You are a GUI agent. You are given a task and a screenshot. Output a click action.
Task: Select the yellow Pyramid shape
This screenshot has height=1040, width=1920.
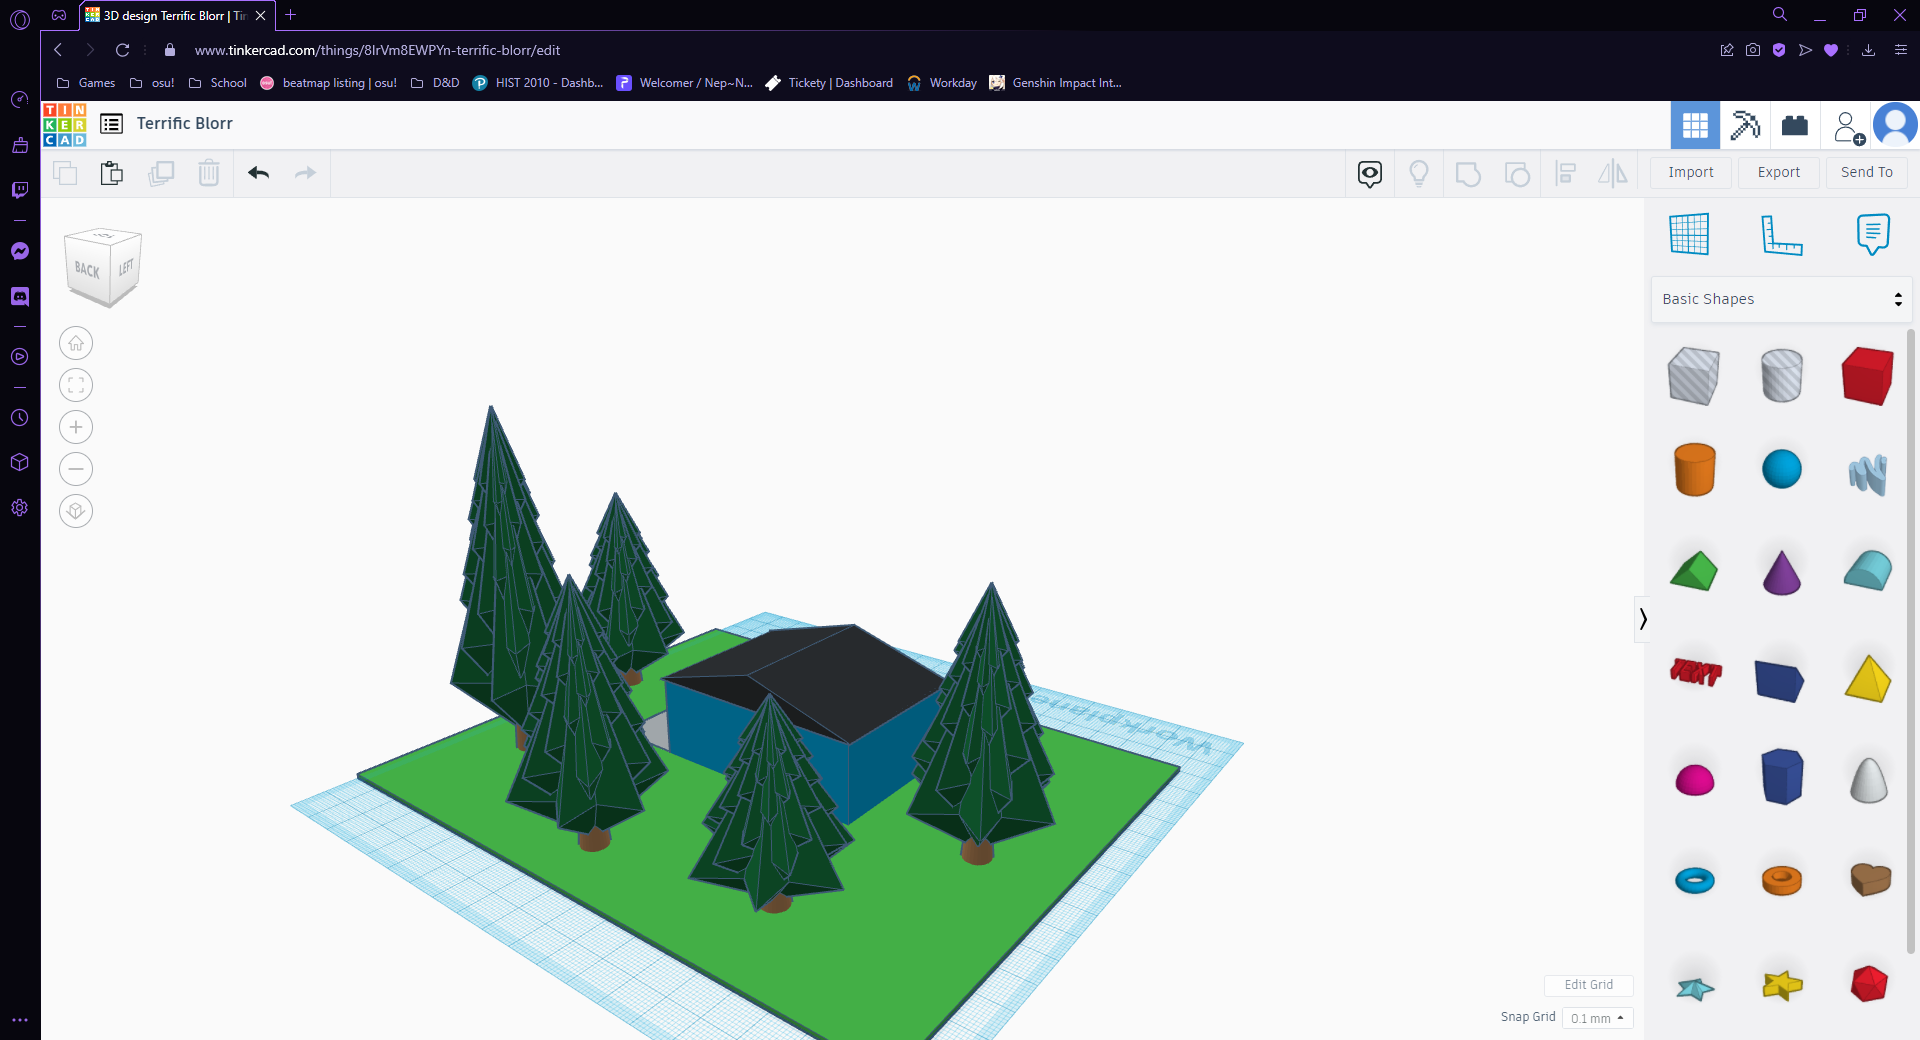1867,678
